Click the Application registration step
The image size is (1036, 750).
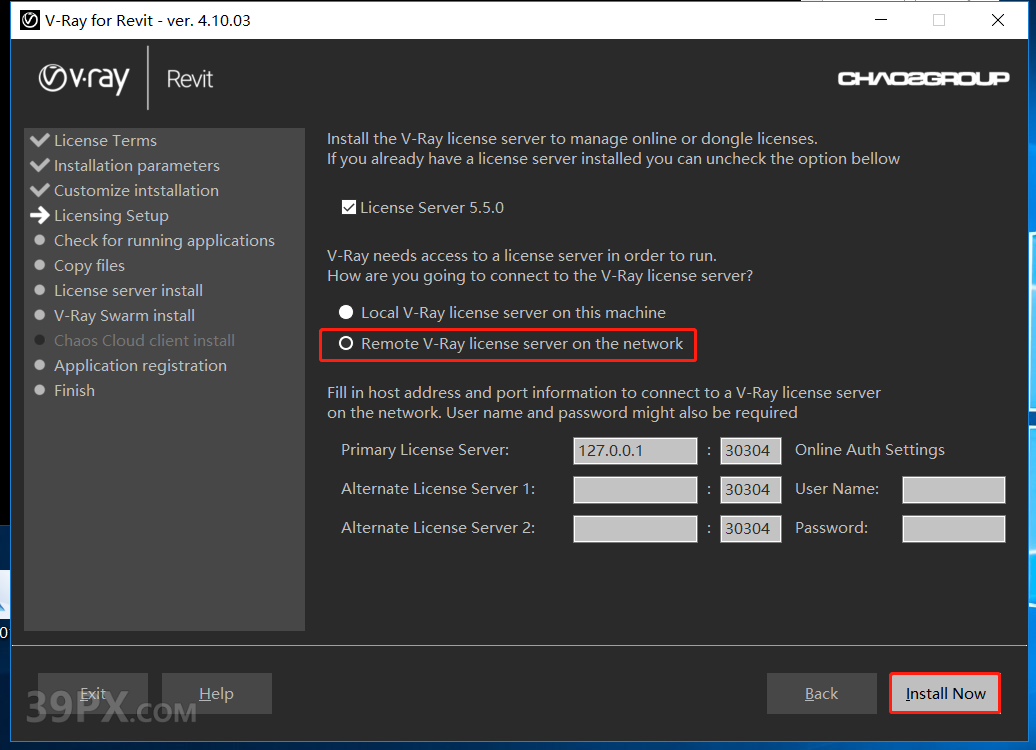pos(140,366)
